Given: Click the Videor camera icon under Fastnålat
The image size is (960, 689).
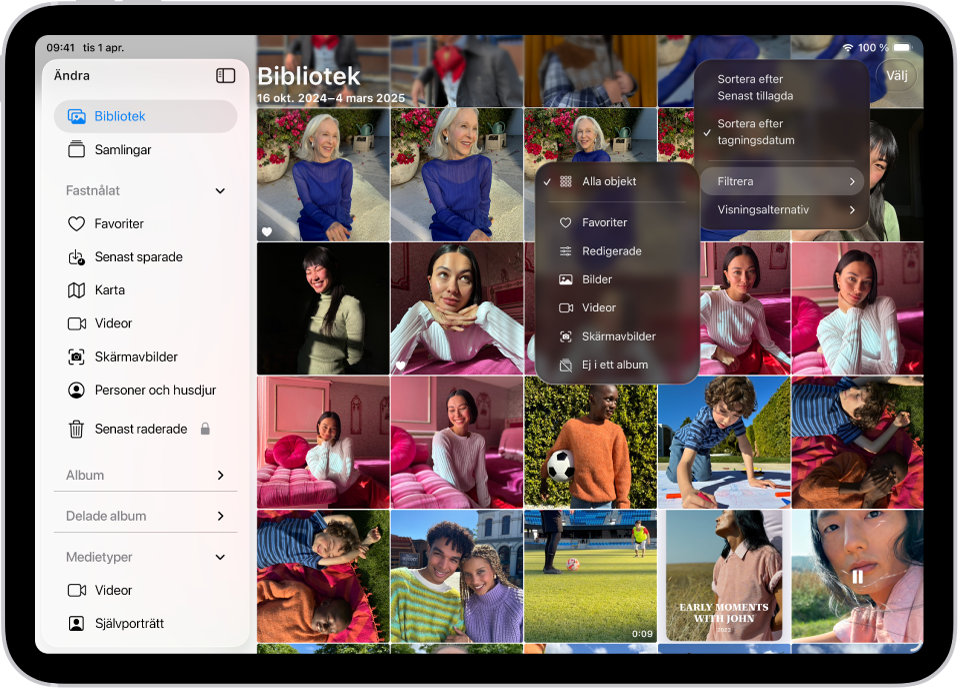Looking at the screenshot, I should (x=77, y=323).
